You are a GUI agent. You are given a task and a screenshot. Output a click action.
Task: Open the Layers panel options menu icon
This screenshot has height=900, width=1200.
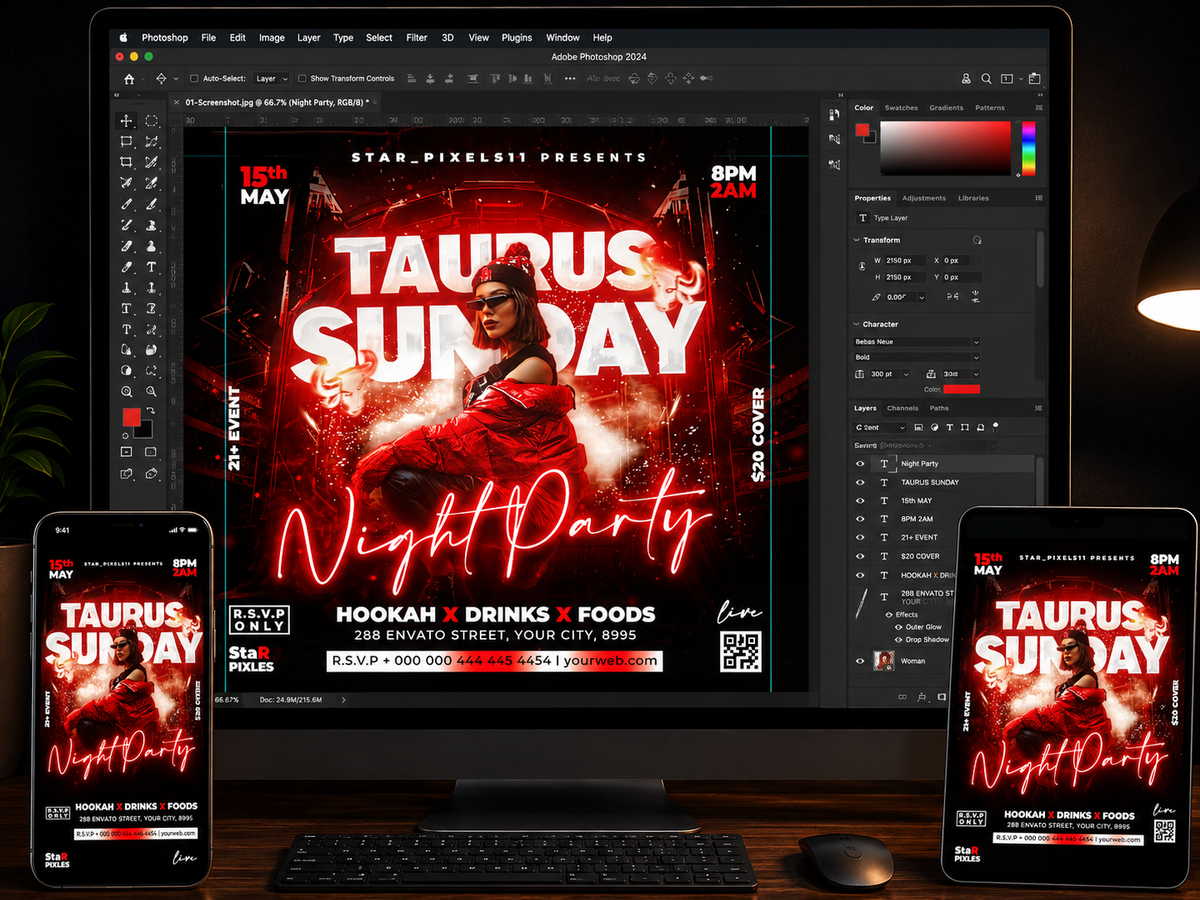1039,408
